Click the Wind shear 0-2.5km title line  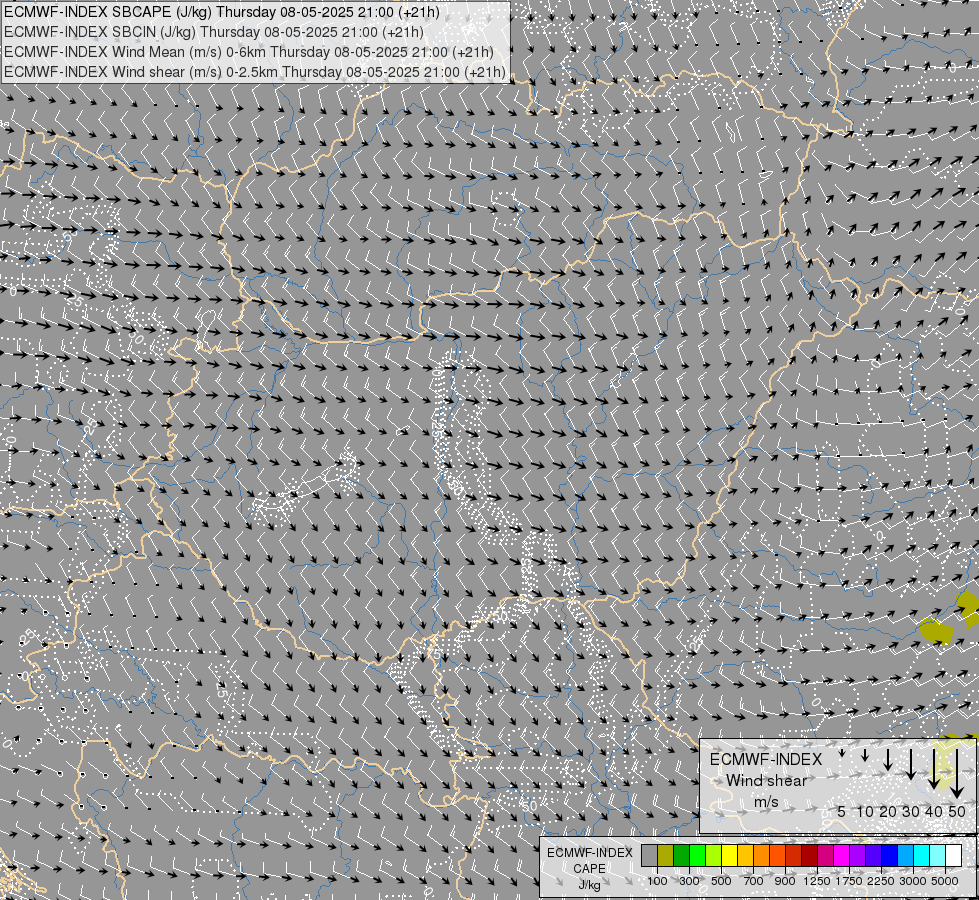[255, 72]
